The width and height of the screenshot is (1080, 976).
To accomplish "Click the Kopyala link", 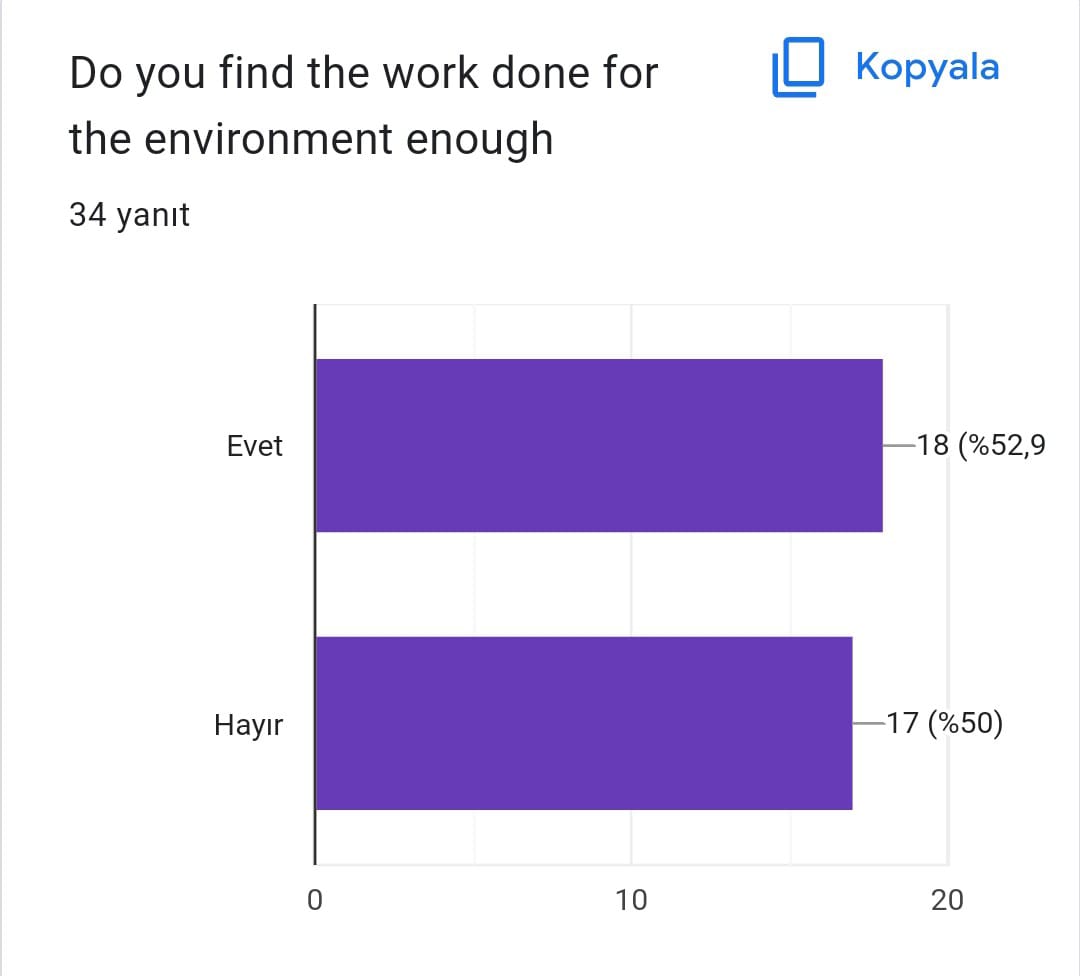I will (931, 67).
